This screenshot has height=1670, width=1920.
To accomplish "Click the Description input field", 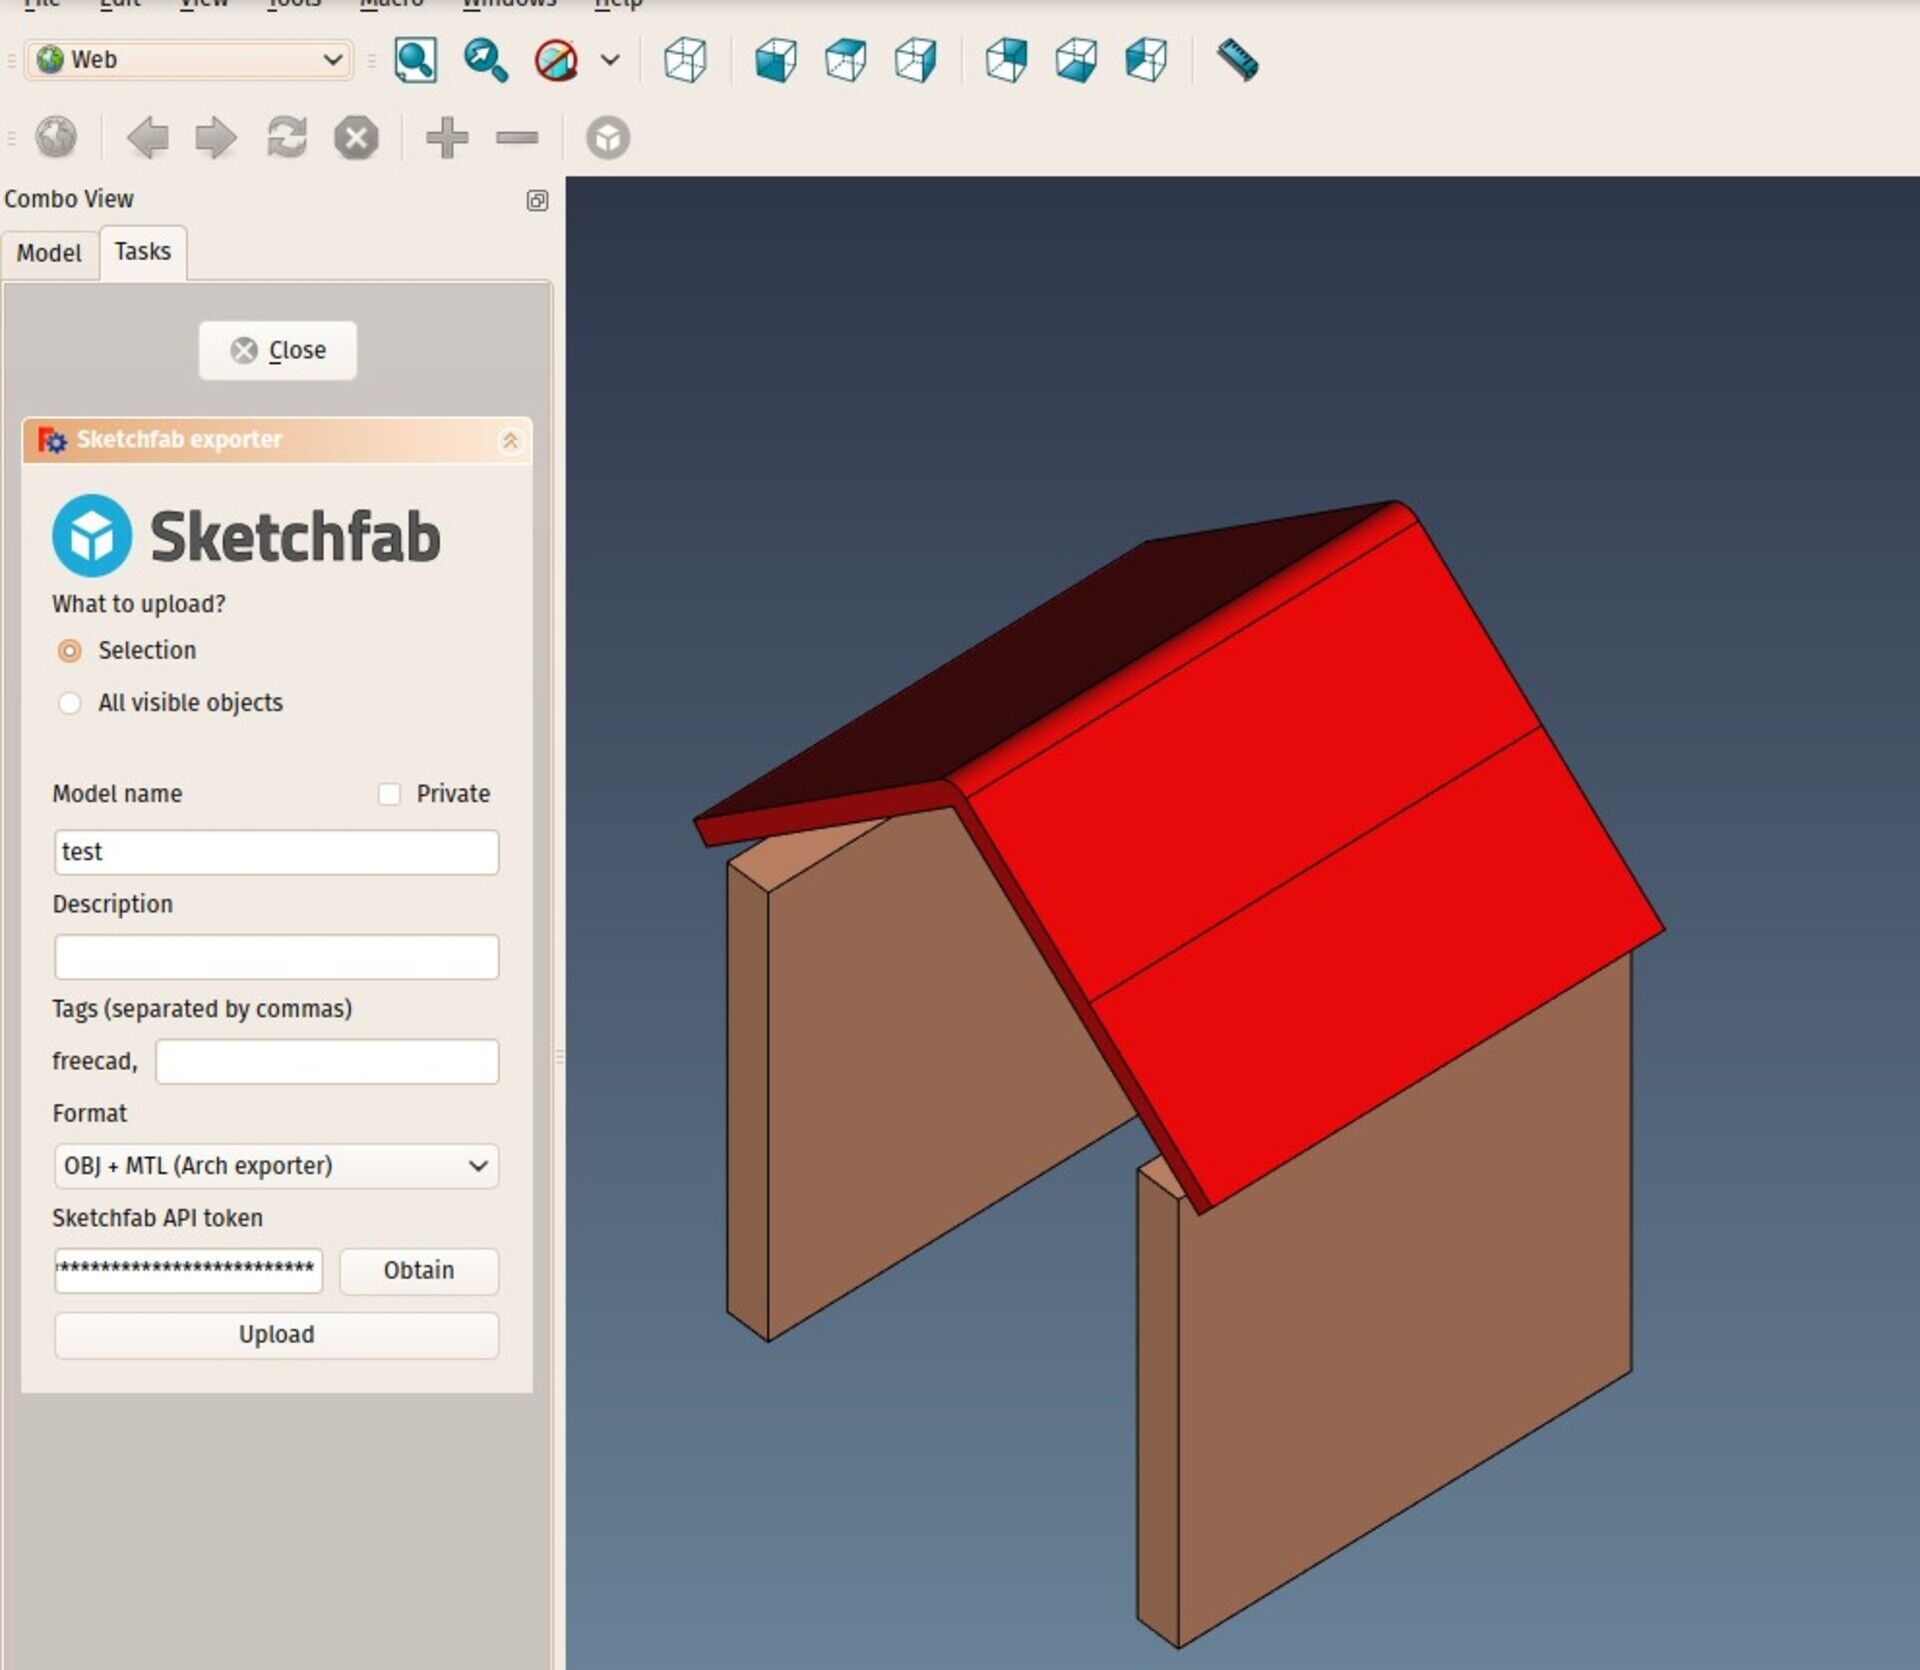I will point(276,957).
